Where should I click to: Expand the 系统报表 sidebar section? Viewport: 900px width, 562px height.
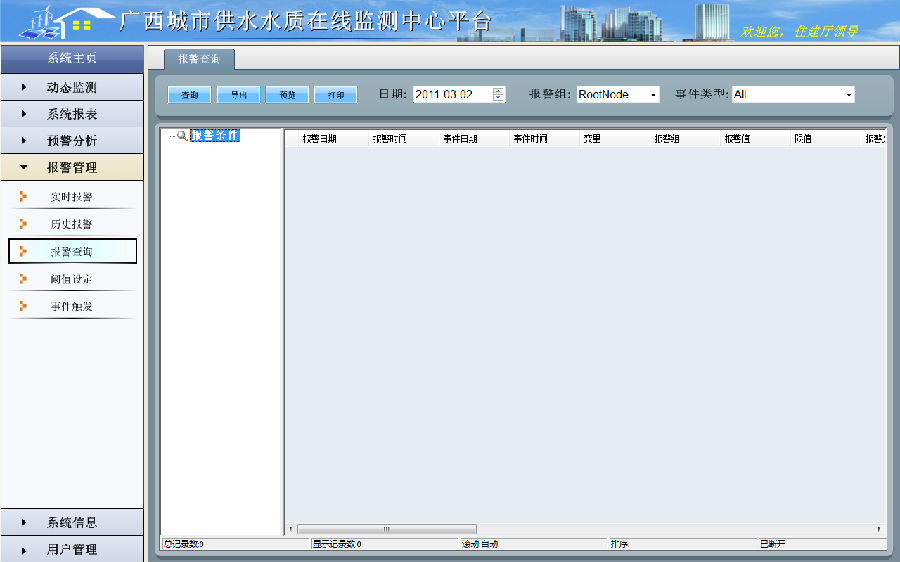72,114
